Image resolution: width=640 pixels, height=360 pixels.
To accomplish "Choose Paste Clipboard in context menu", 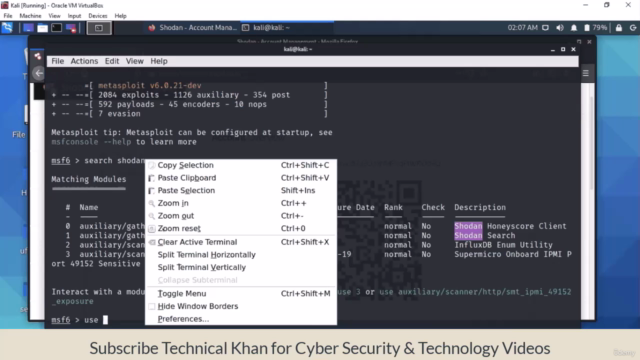I will pos(241,178).
